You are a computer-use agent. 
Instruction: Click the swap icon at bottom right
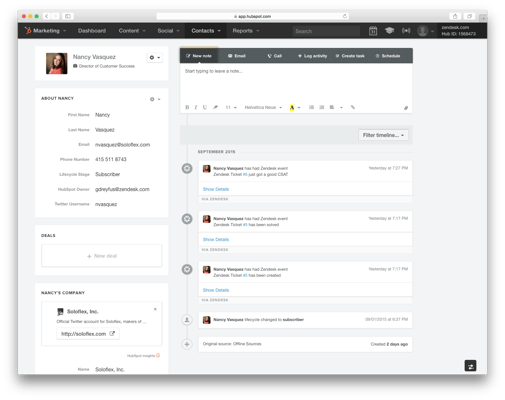[470, 365]
